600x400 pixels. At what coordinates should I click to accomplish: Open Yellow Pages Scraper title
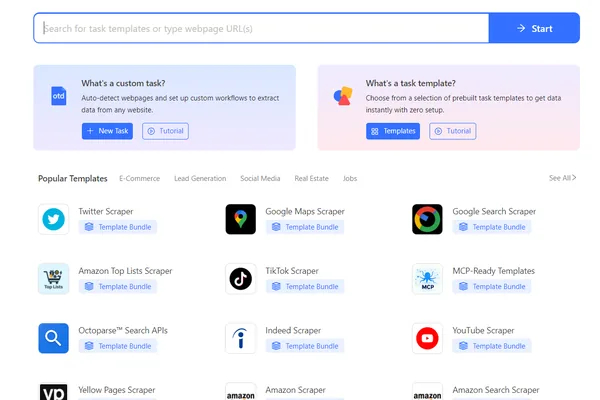coord(117,390)
